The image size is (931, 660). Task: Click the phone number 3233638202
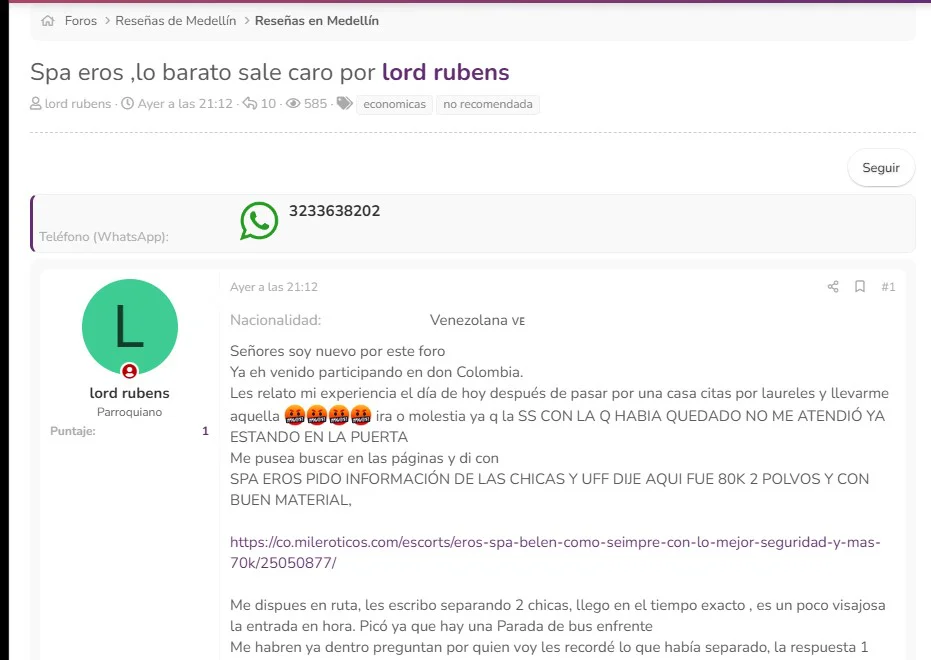334,211
